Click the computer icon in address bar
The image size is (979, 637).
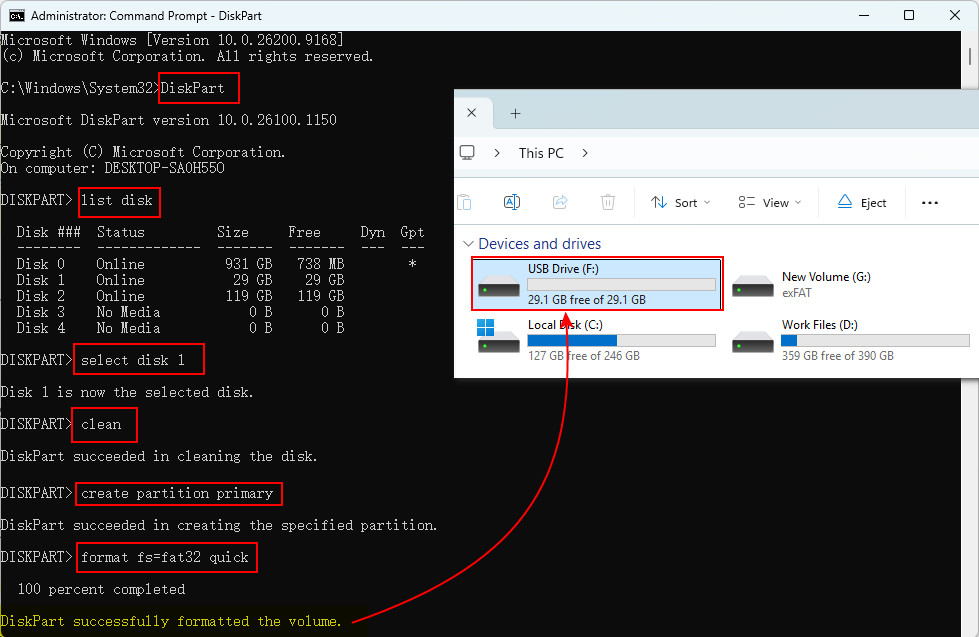[467, 153]
